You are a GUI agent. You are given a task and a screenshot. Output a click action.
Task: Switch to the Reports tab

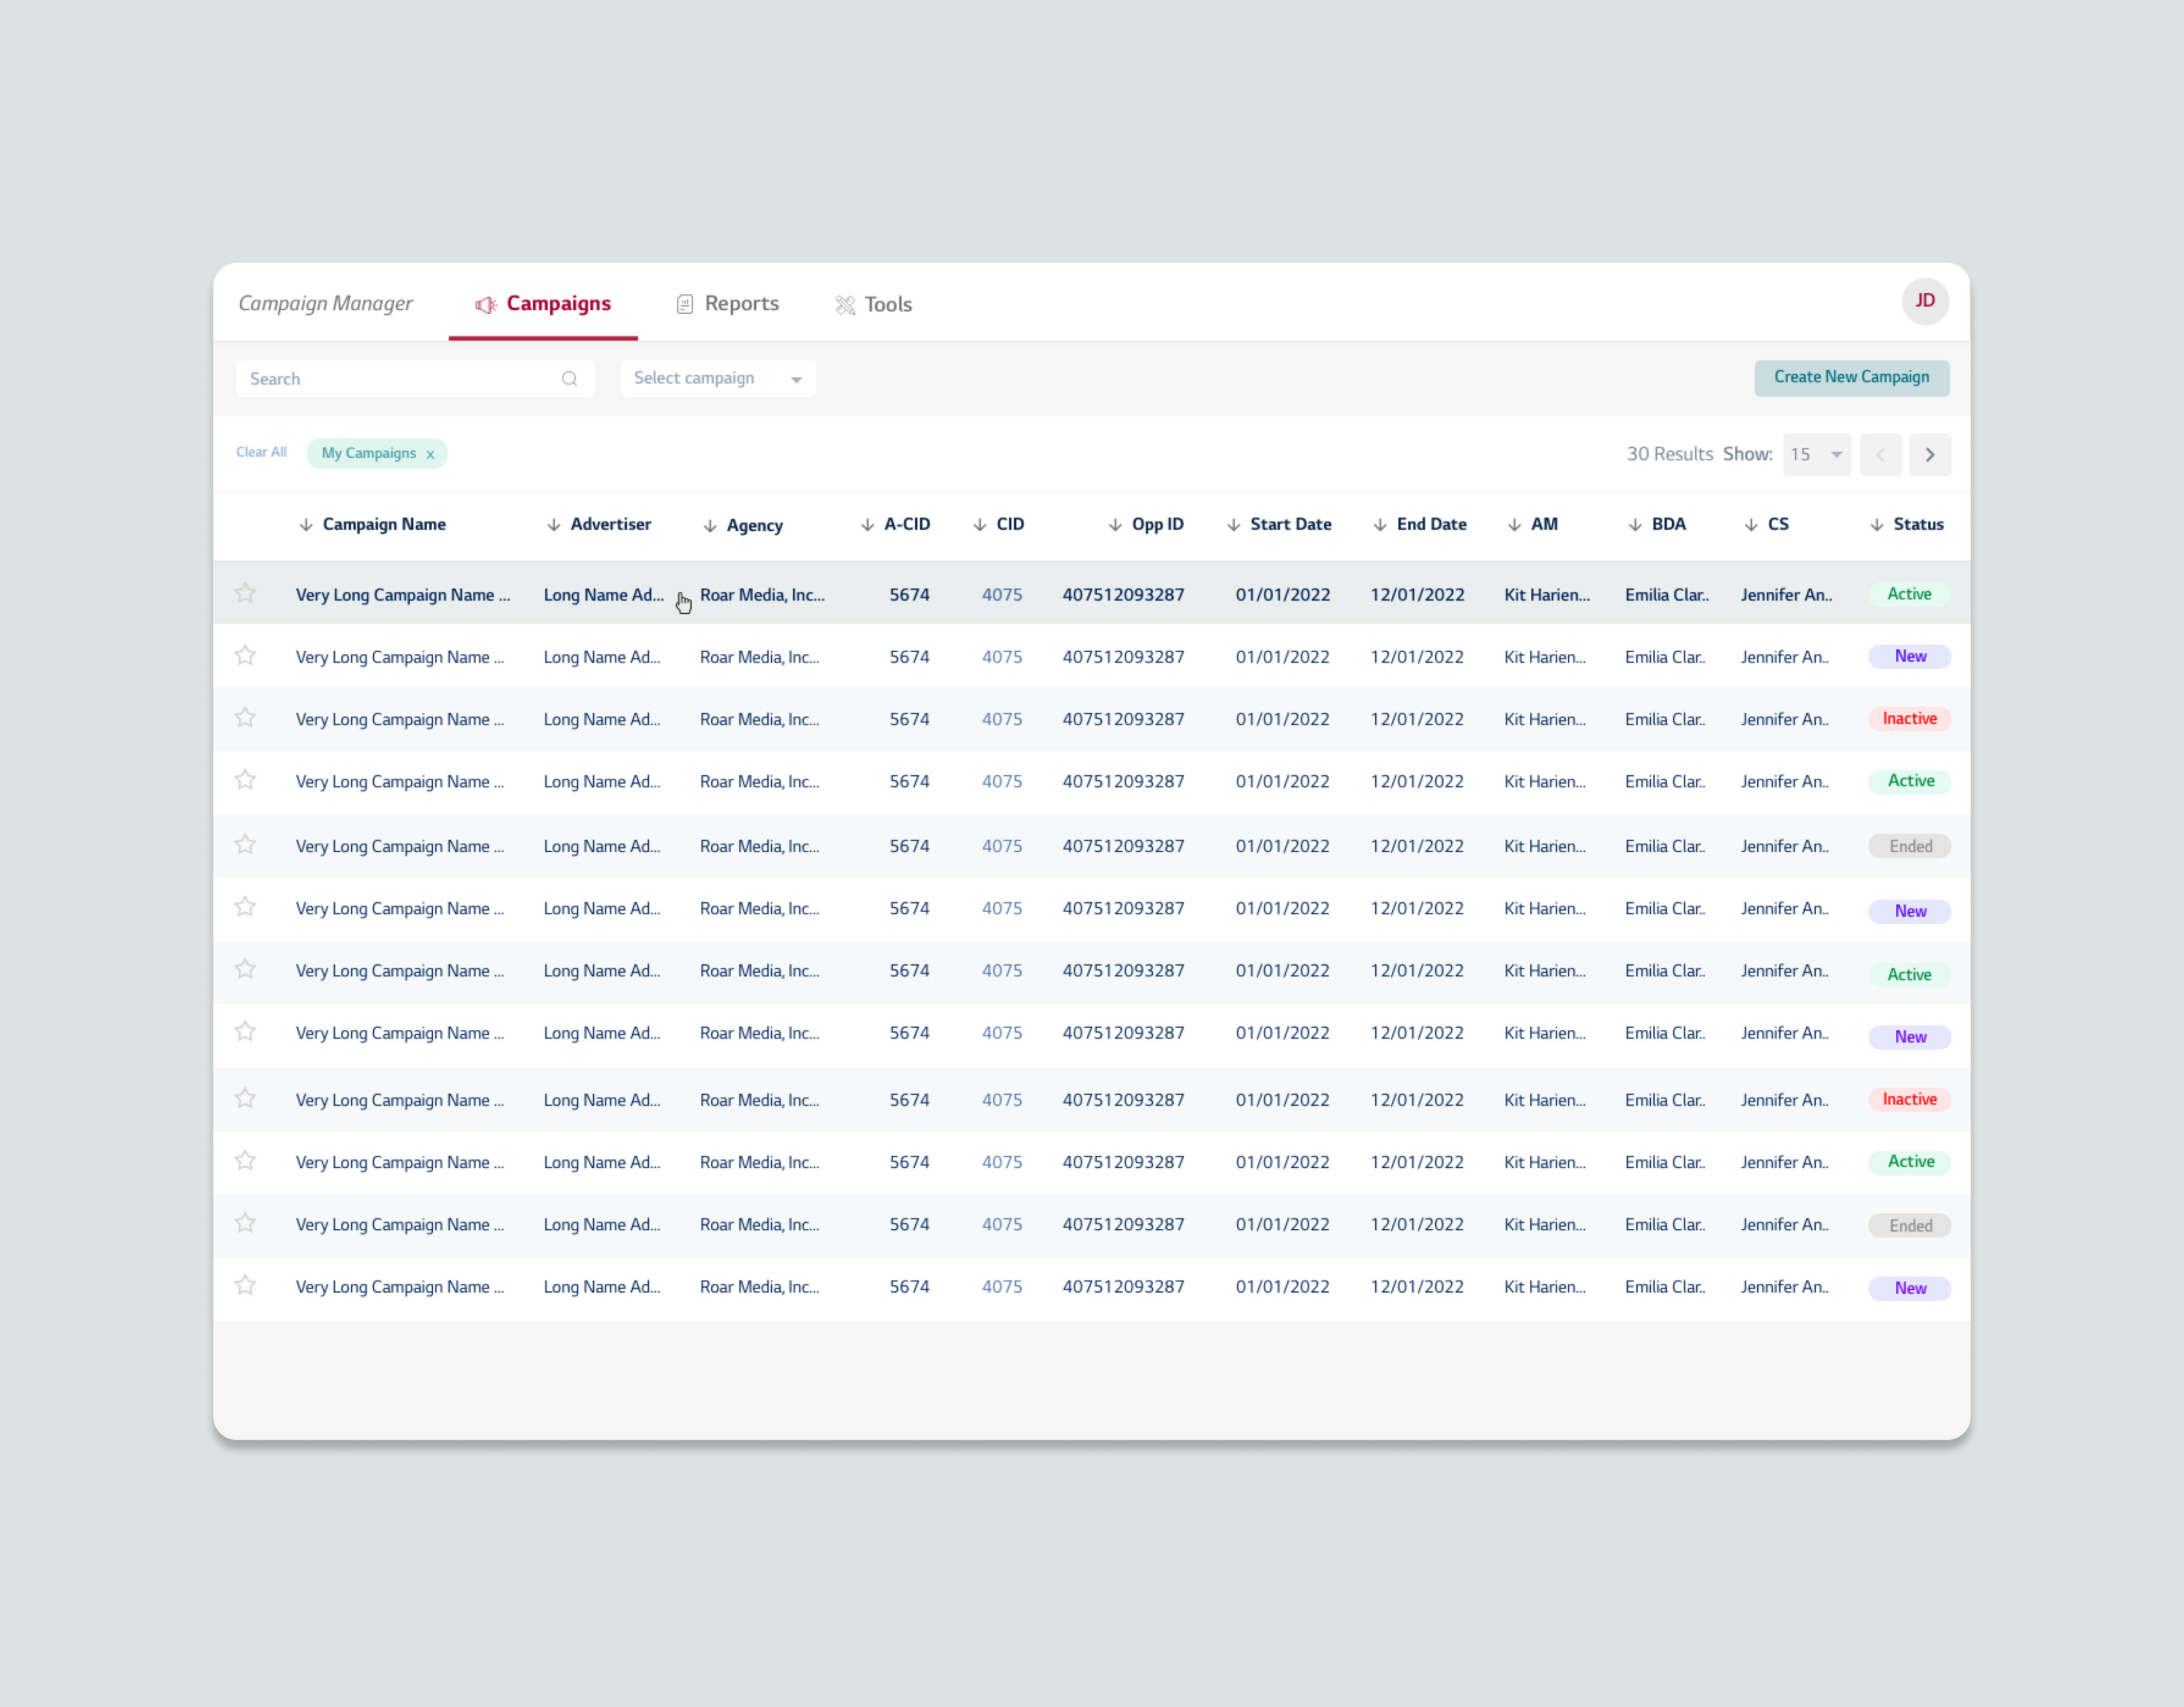[727, 304]
